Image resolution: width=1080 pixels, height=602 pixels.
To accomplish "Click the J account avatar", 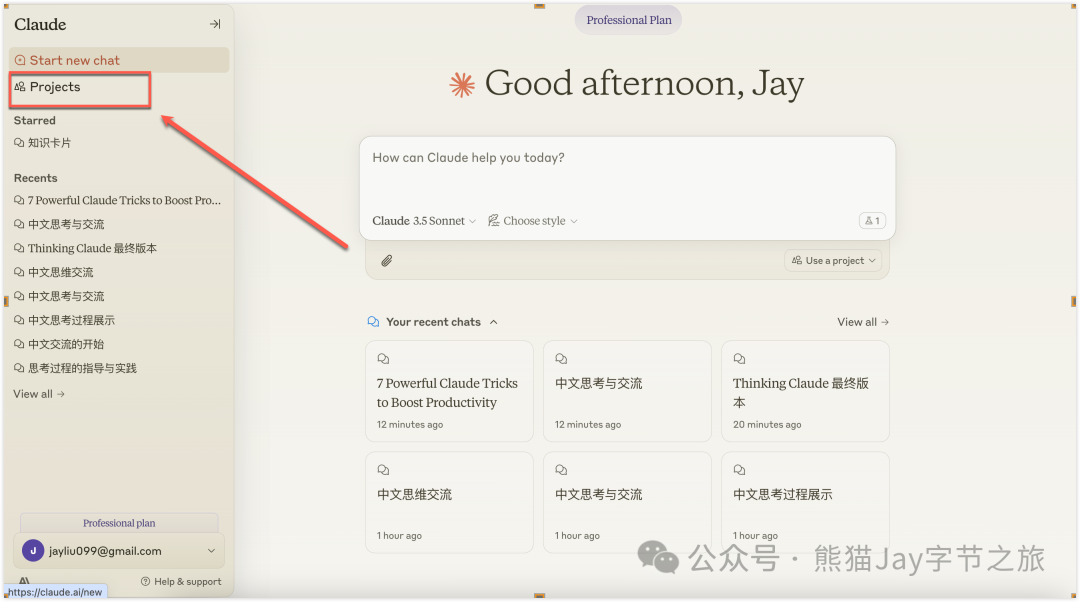I will pos(33,551).
